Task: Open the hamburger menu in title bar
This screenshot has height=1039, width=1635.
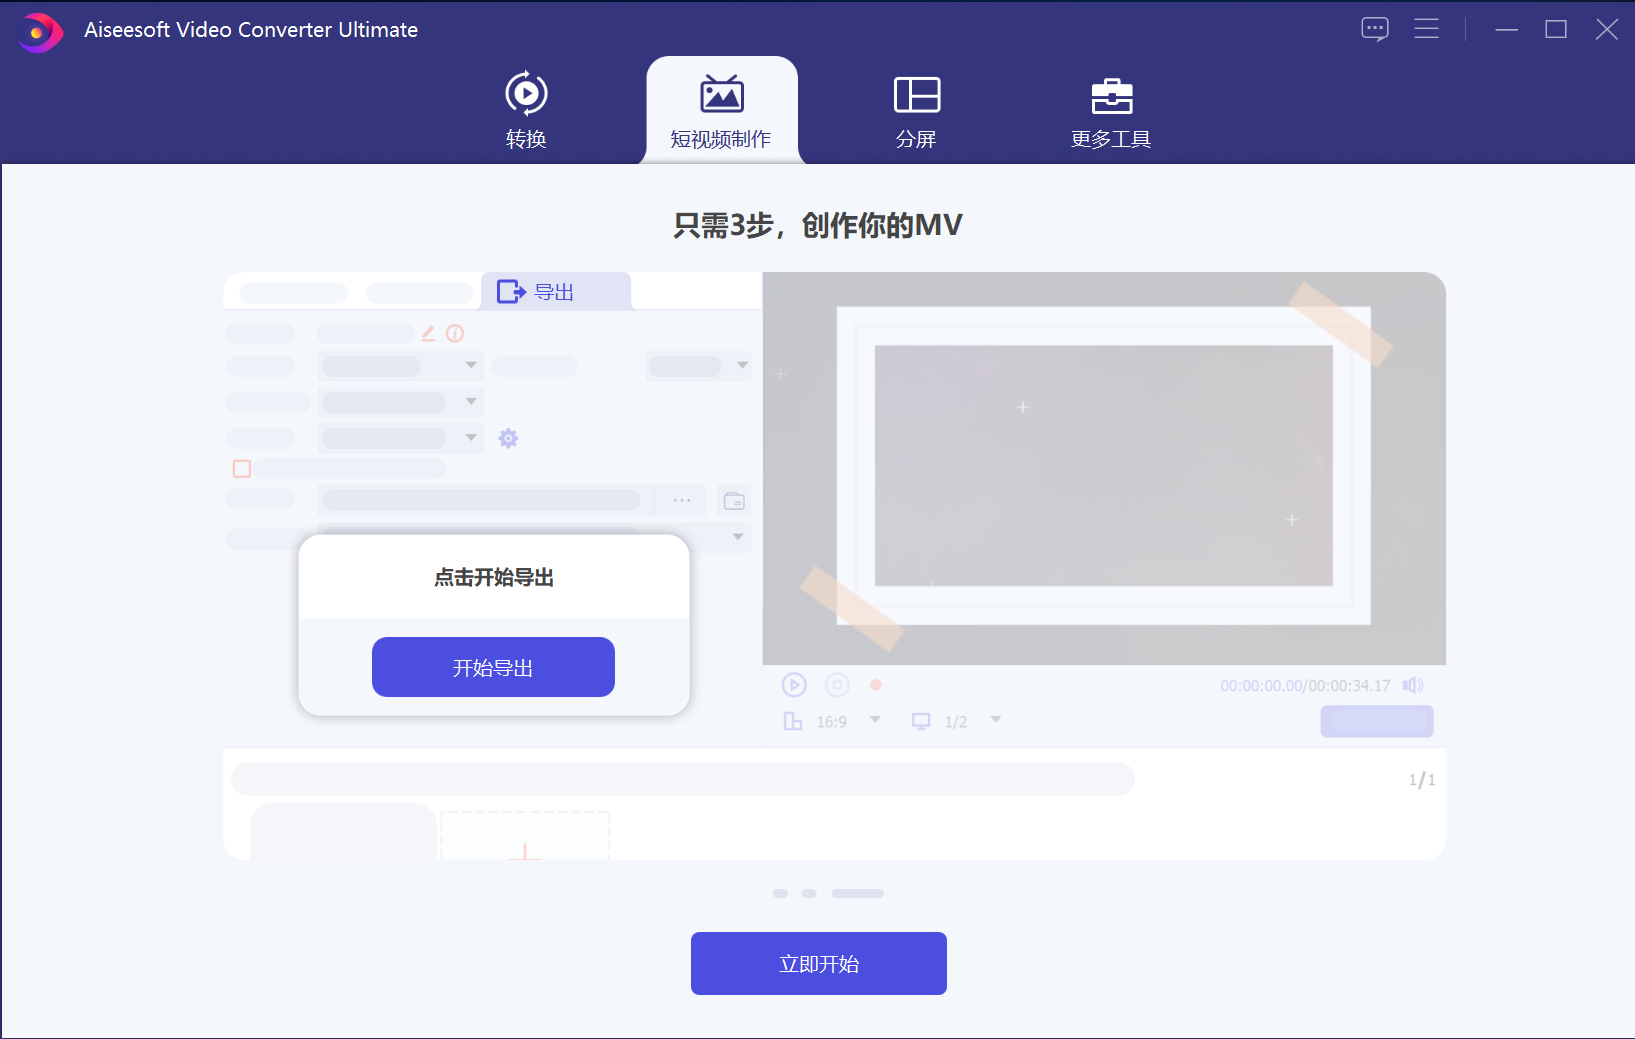Action: pos(1426,29)
